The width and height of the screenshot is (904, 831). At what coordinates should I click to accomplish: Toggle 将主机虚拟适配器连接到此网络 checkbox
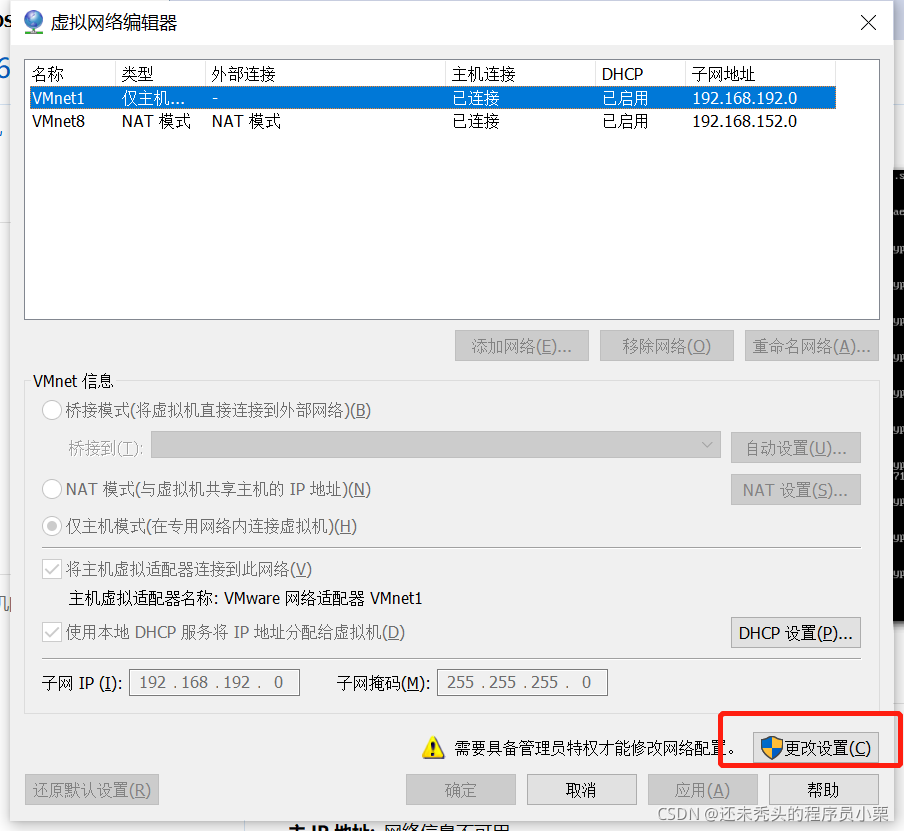pos(52,570)
